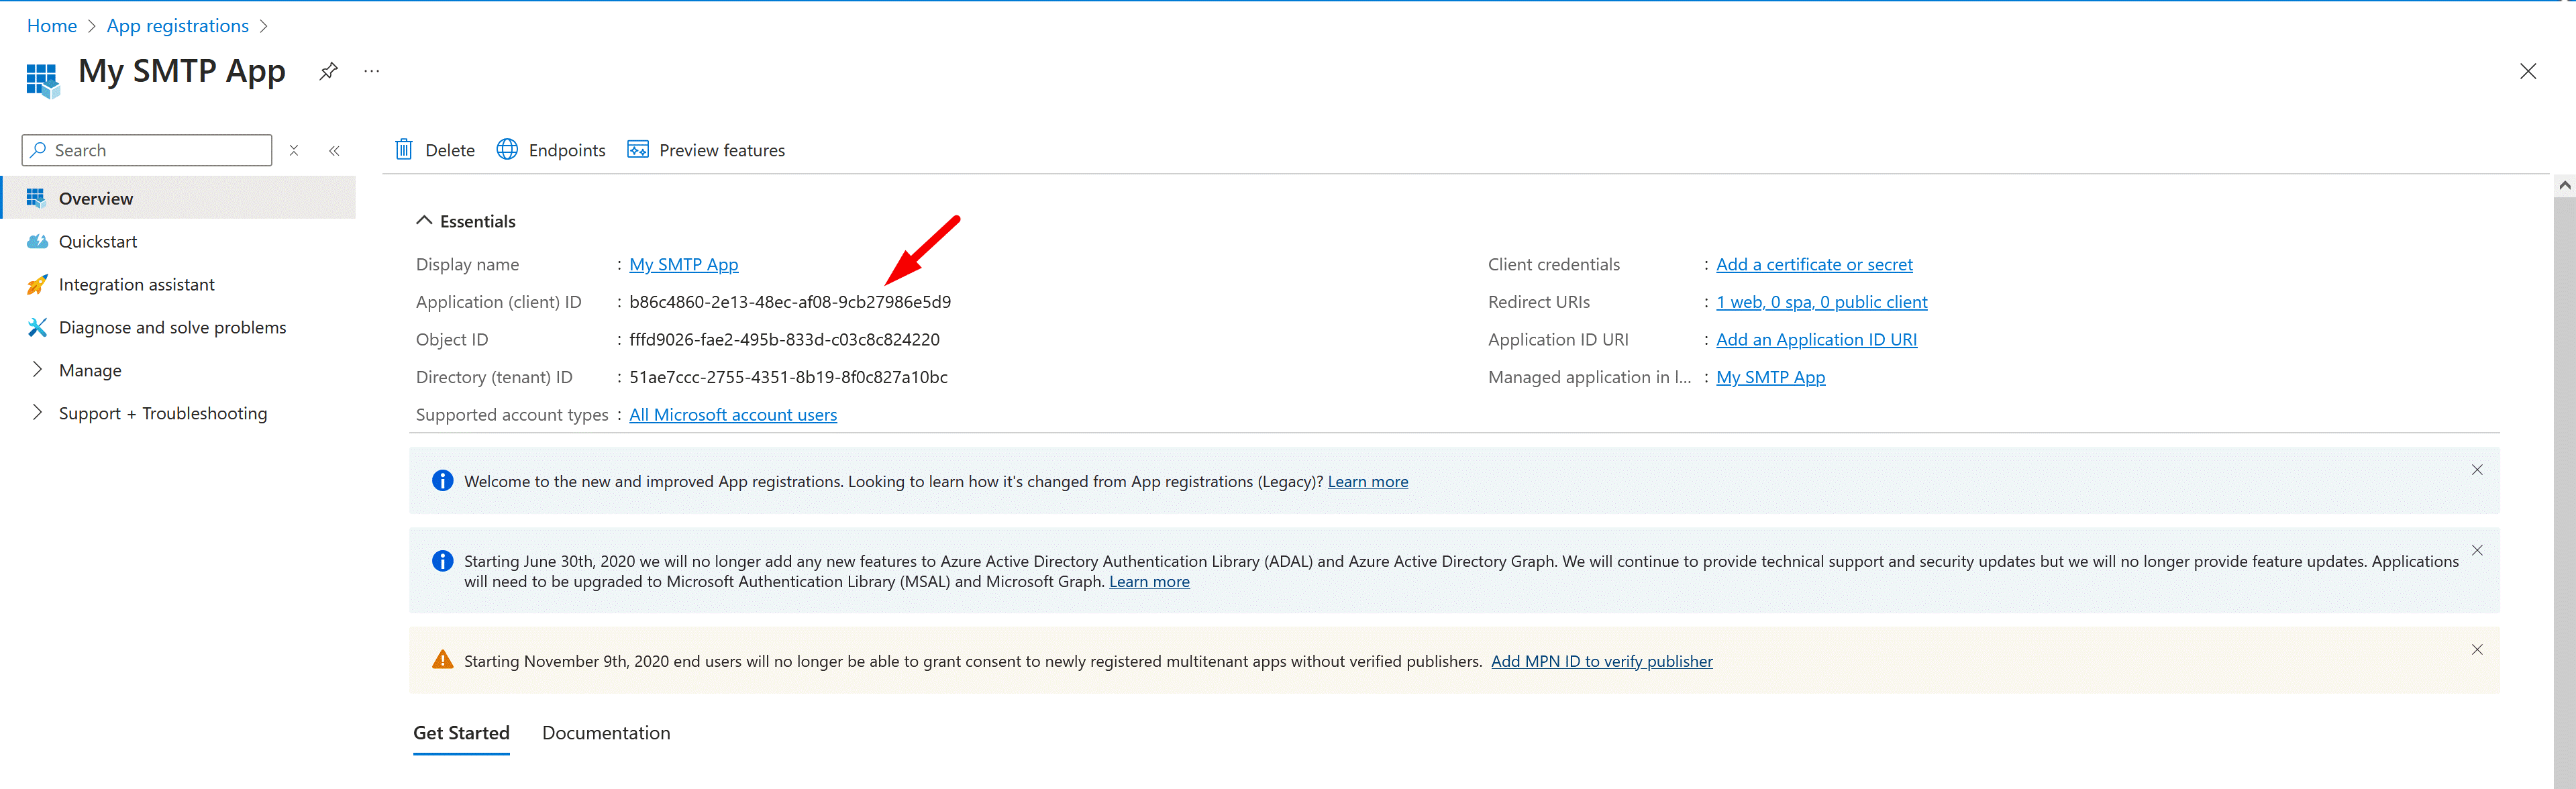
Task: Click the Object ID value fffd9026
Action: click(784, 339)
